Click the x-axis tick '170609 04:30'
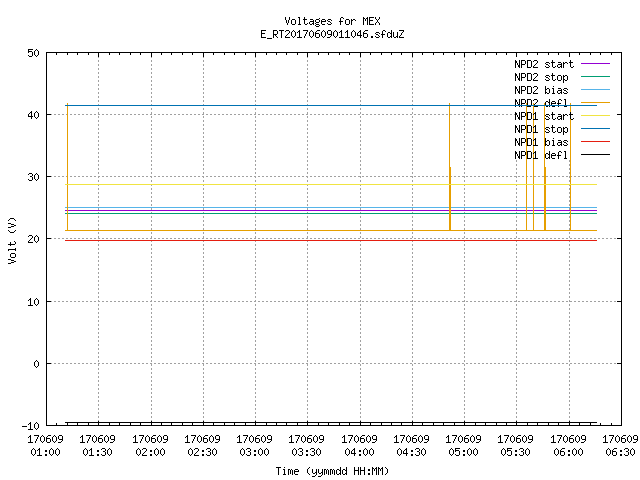Screen dimensions: 640x480 pyautogui.click(x=411, y=446)
